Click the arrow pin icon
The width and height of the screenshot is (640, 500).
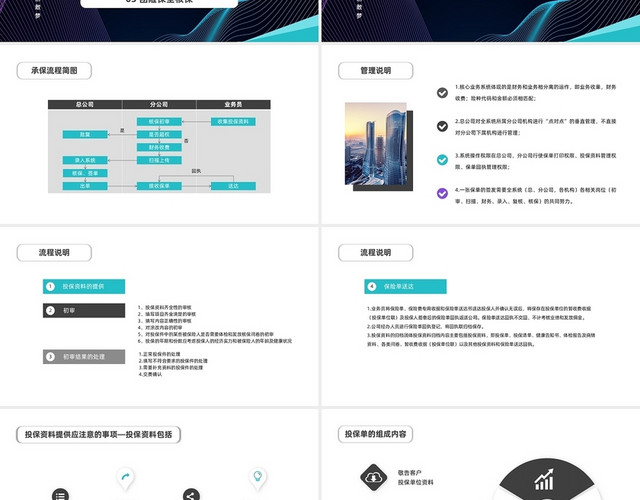point(125,477)
